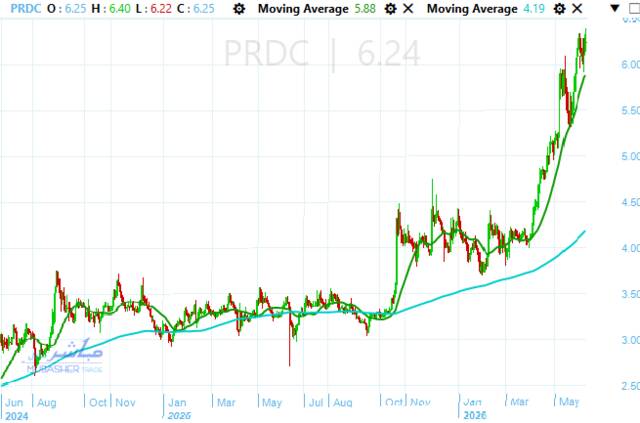Open settings gear next to PRDC price values
This screenshot has width=640, height=423.
point(239,9)
